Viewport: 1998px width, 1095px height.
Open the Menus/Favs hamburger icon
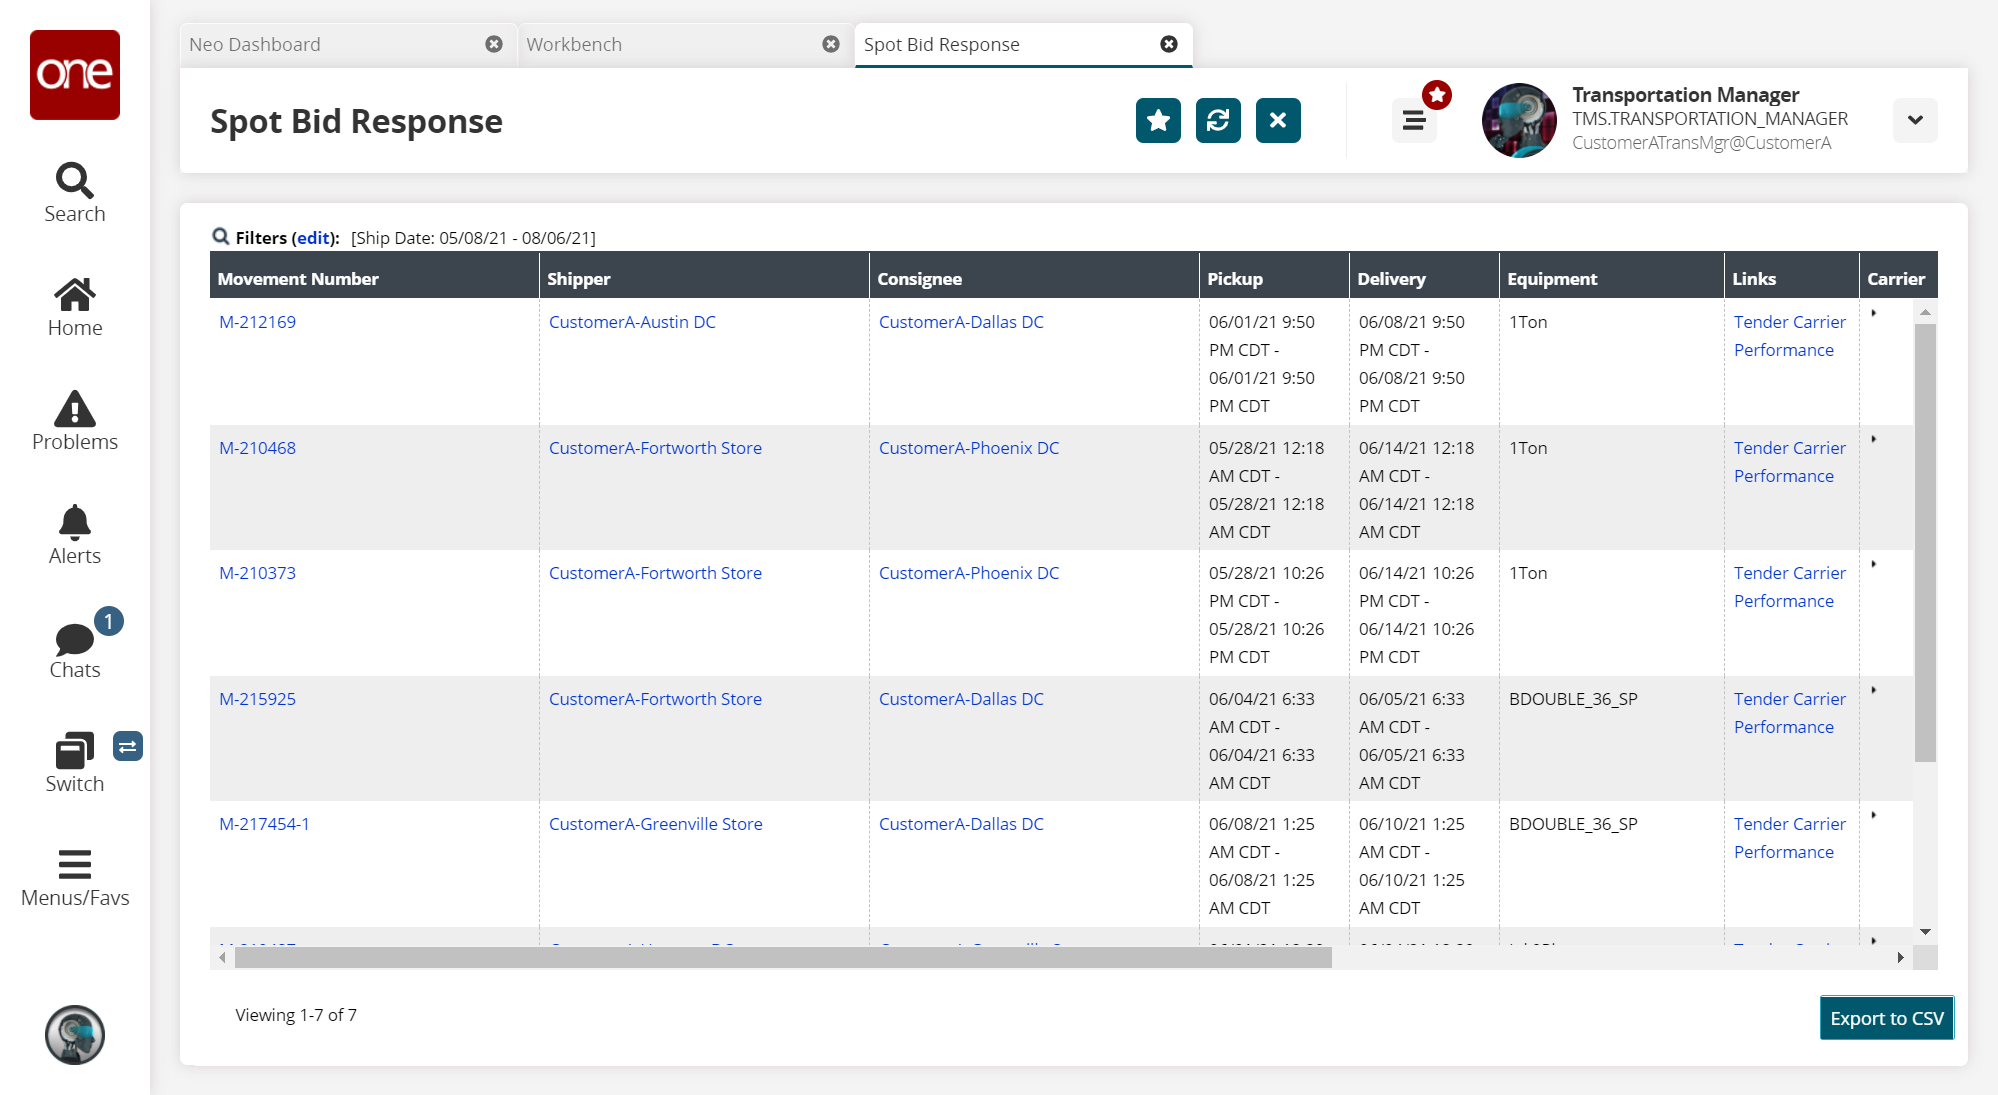coord(74,877)
